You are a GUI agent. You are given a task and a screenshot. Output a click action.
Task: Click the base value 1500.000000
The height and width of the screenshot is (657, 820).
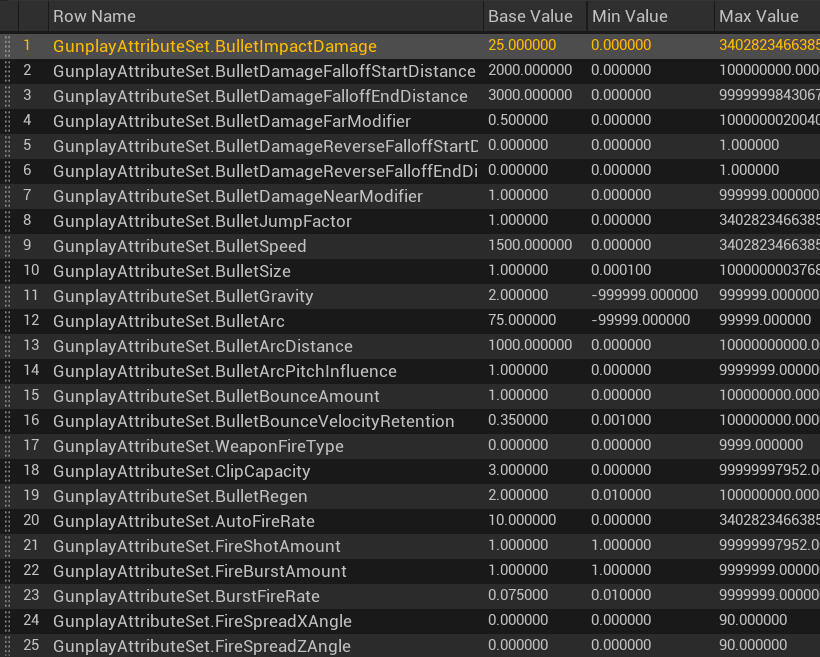530,245
